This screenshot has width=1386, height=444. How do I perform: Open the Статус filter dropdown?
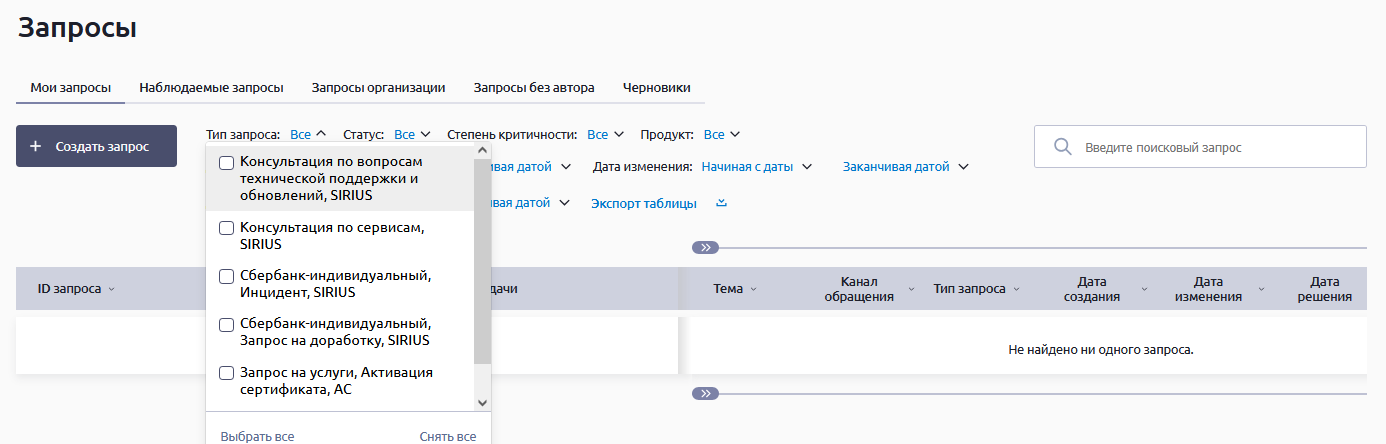pos(412,134)
